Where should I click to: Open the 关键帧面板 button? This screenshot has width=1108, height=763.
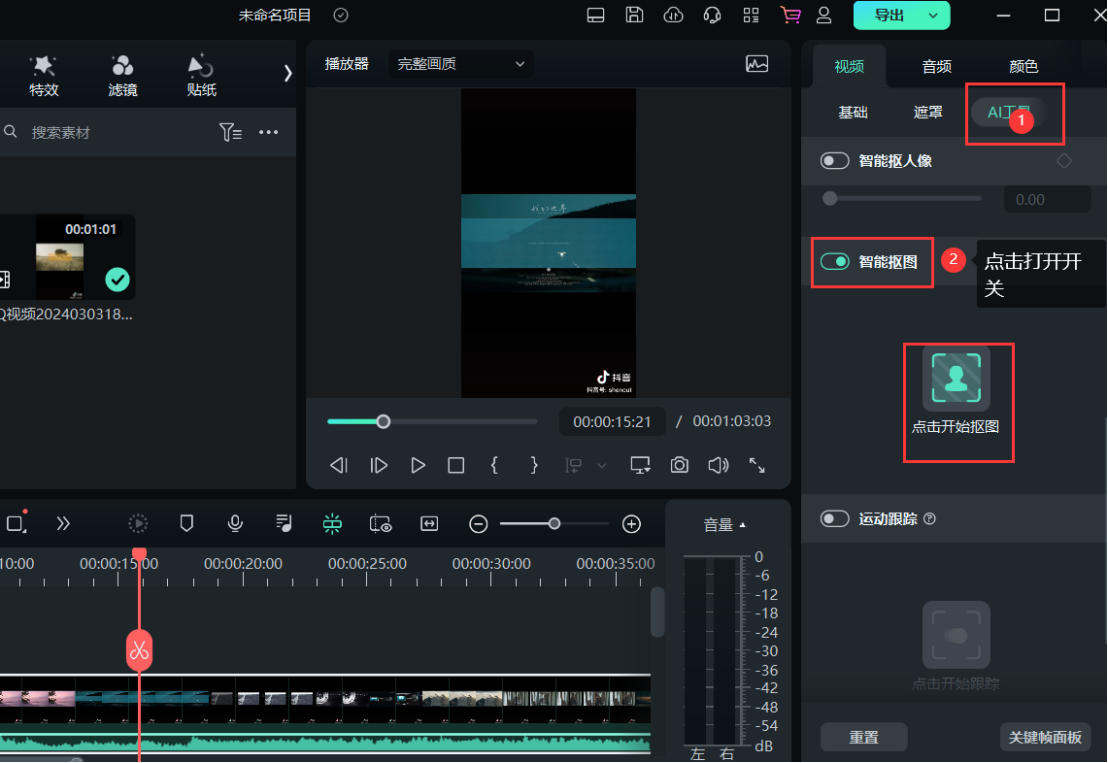coord(1045,737)
